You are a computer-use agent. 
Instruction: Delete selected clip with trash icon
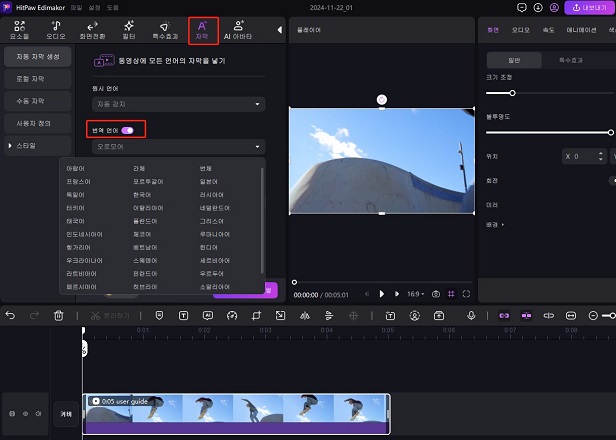[x=59, y=315]
